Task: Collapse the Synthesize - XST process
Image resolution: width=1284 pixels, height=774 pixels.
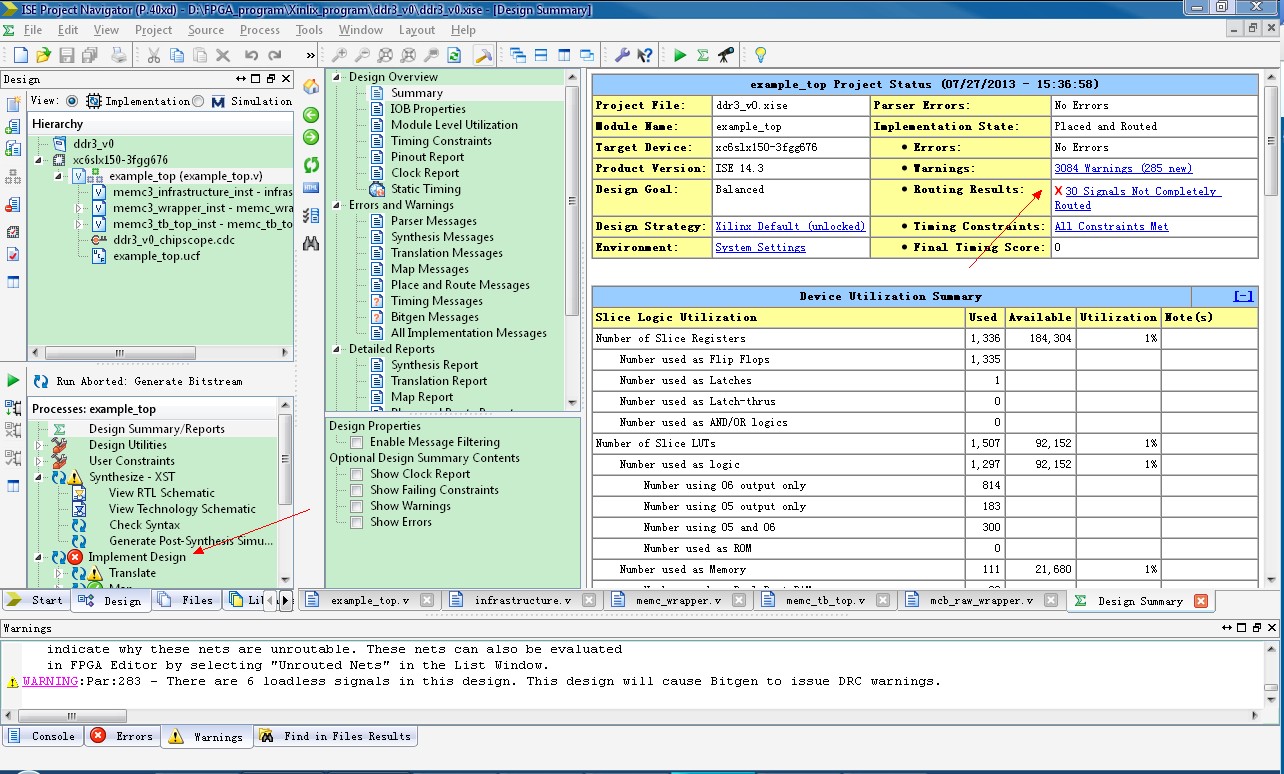Action: (x=39, y=477)
